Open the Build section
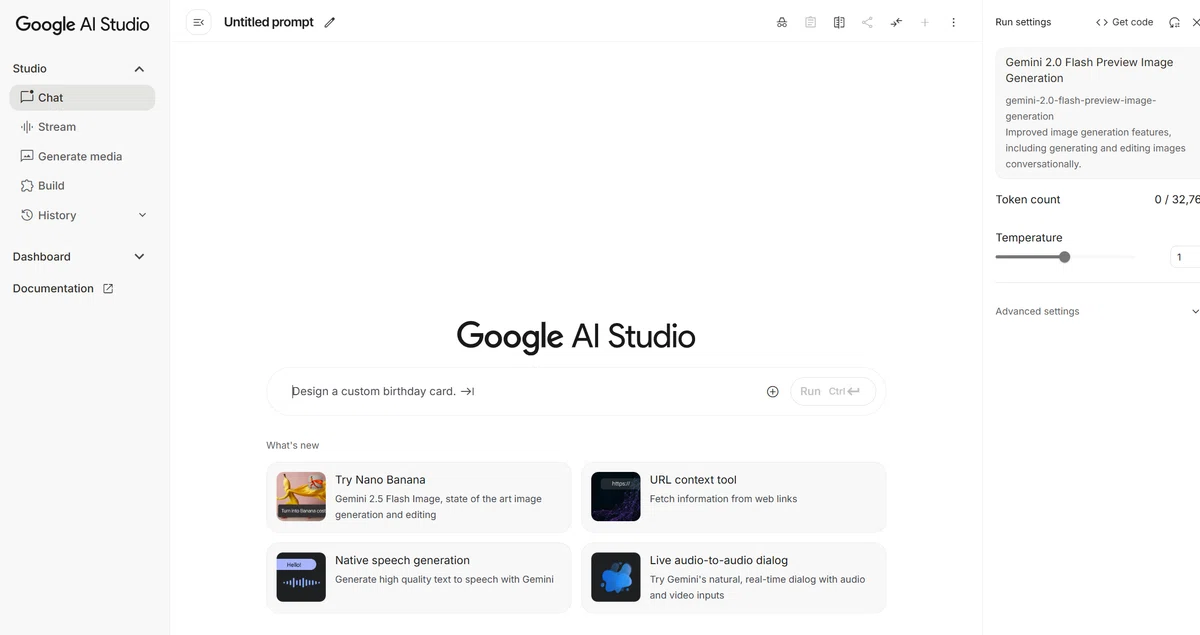 82,185
